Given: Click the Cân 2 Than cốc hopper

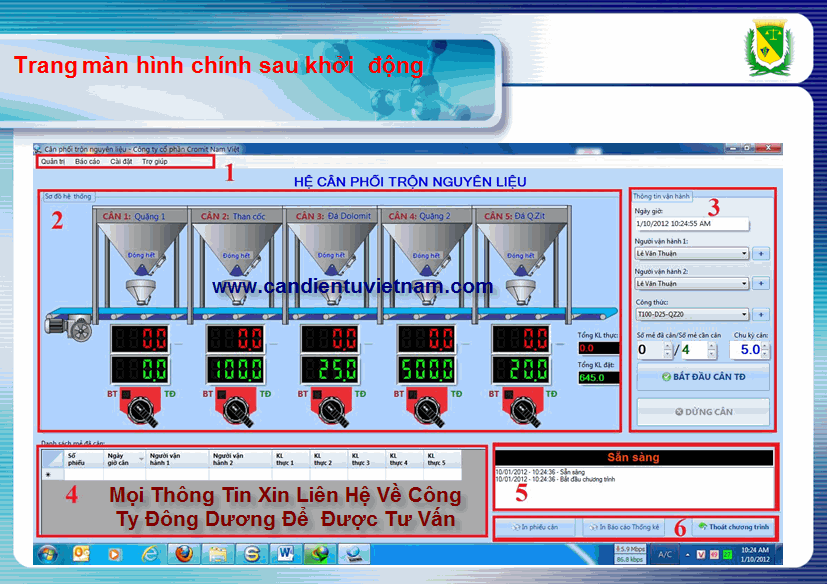Looking at the screenshot, I should point(236,249).
